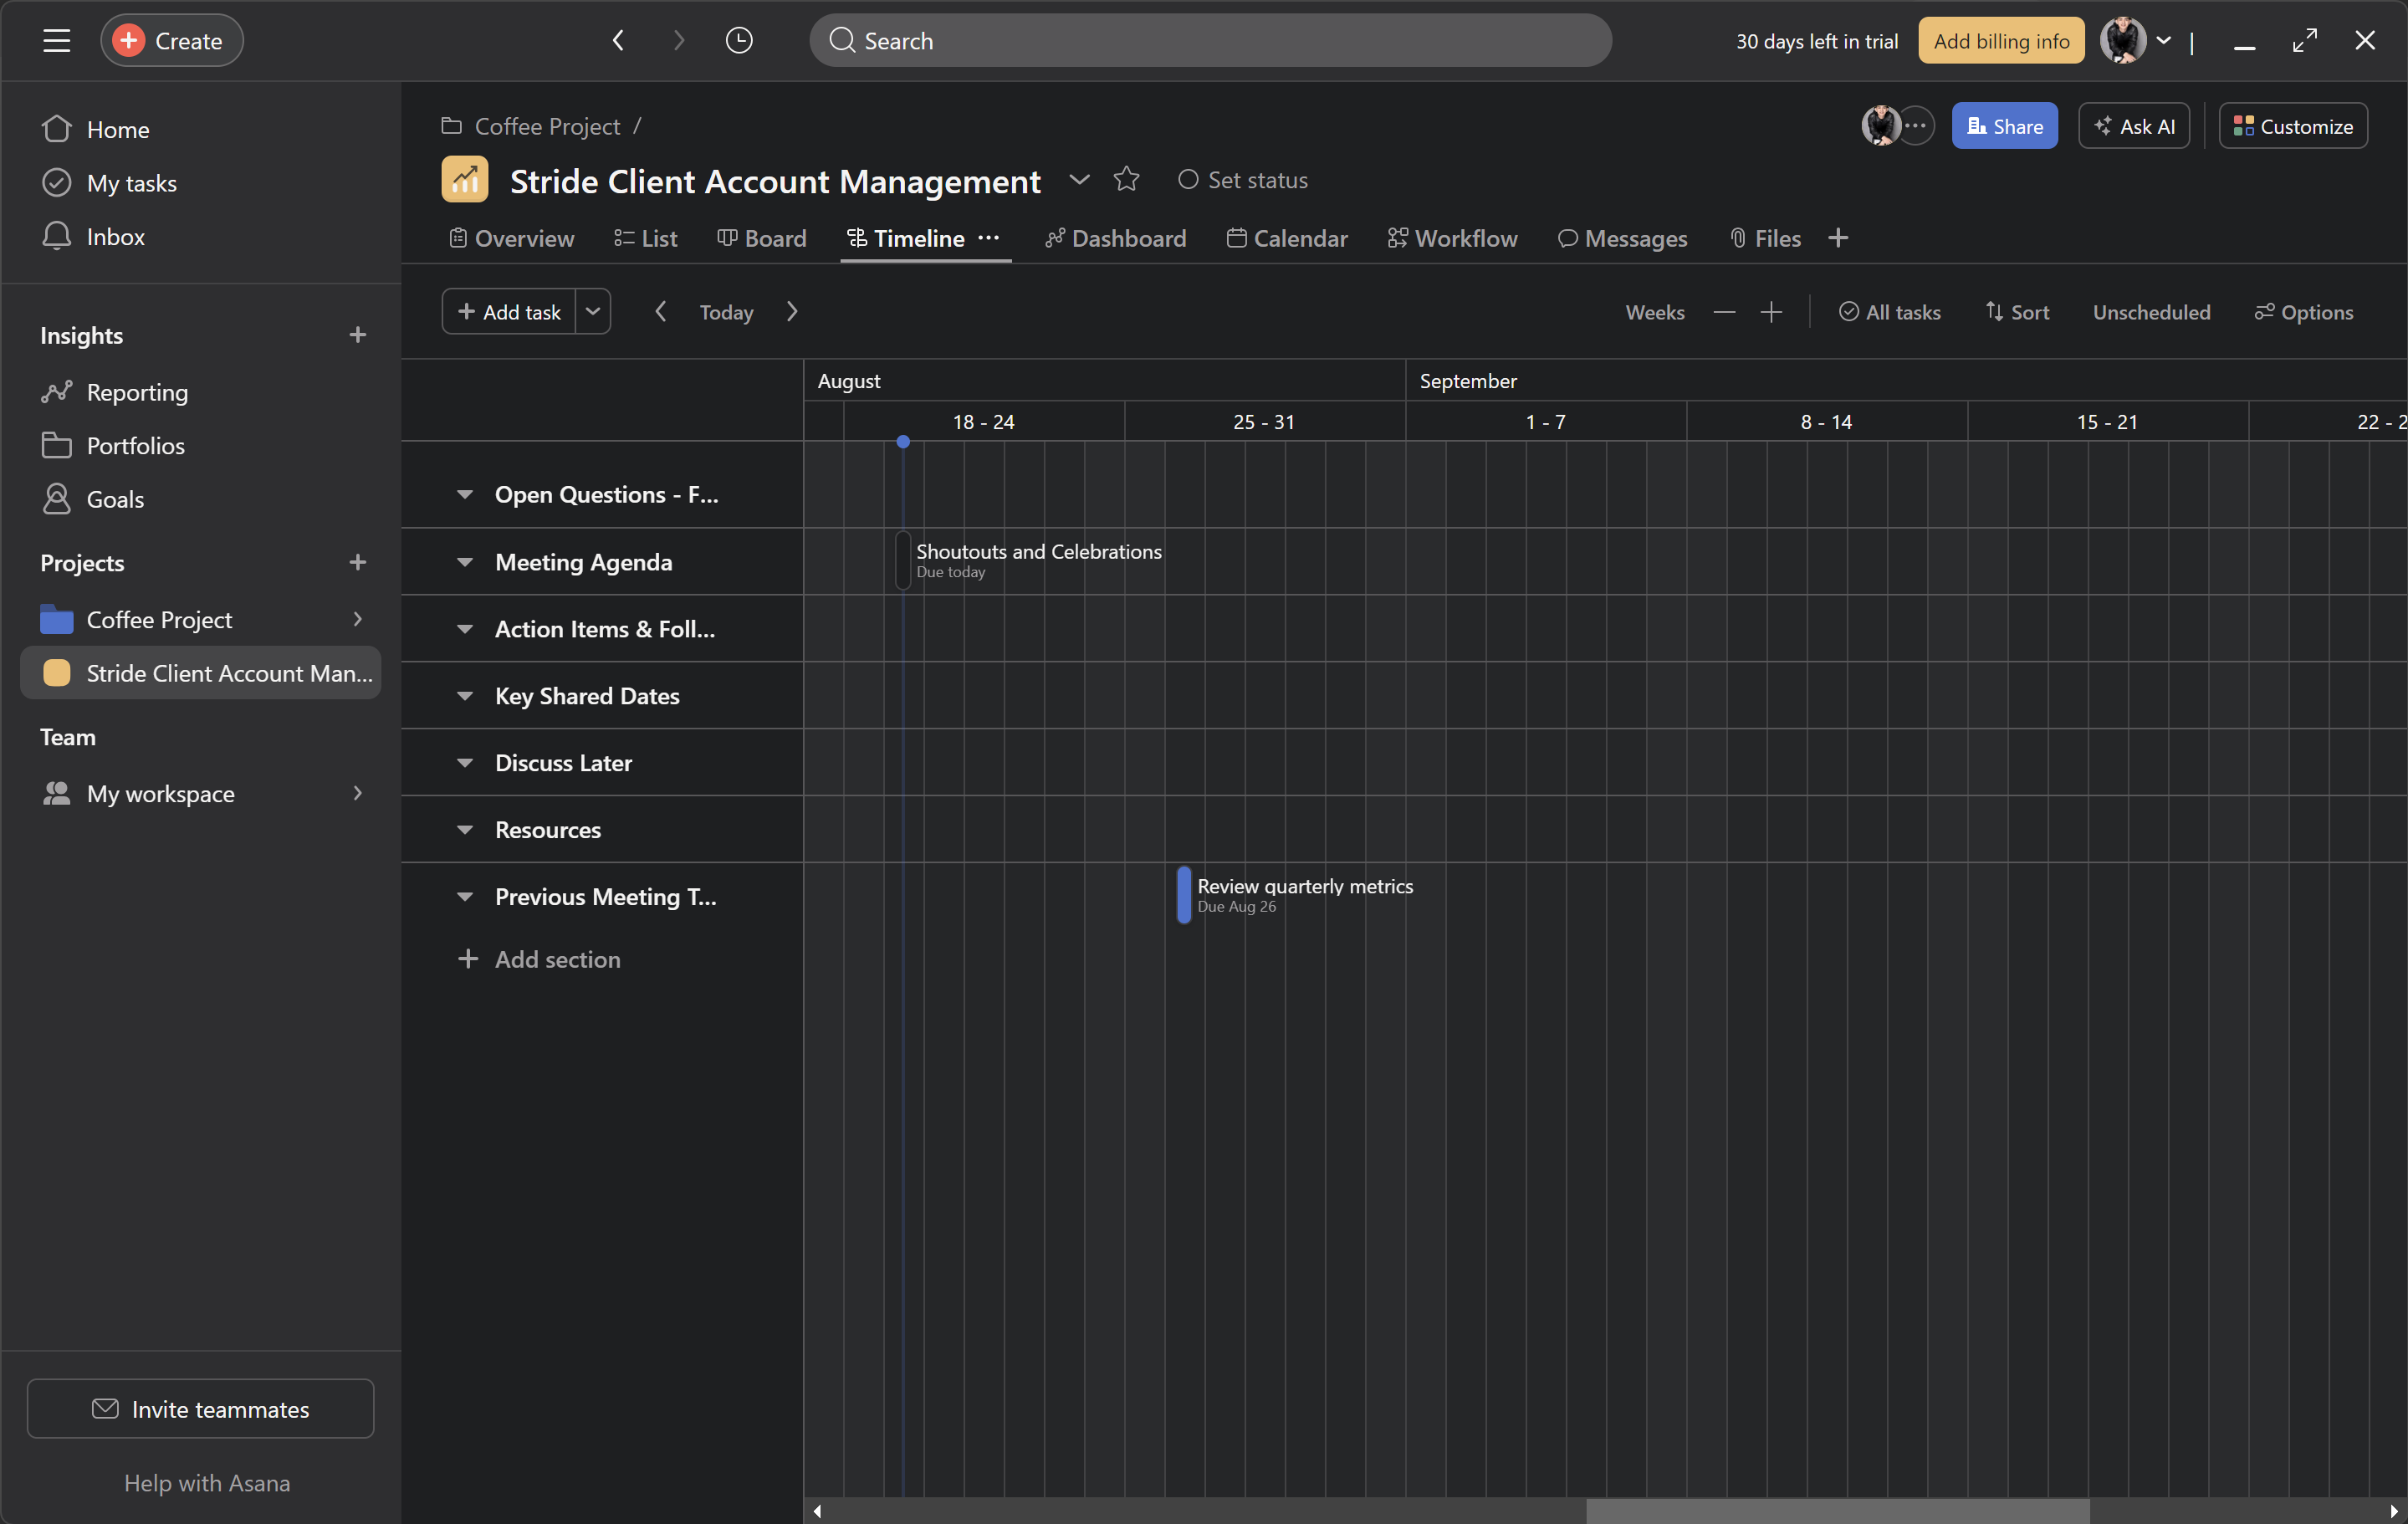The width and height of the screenshot is (2408, 1524).
Task: Click the history clock icon
Action: pyautogui.click(x=739, y=41)
